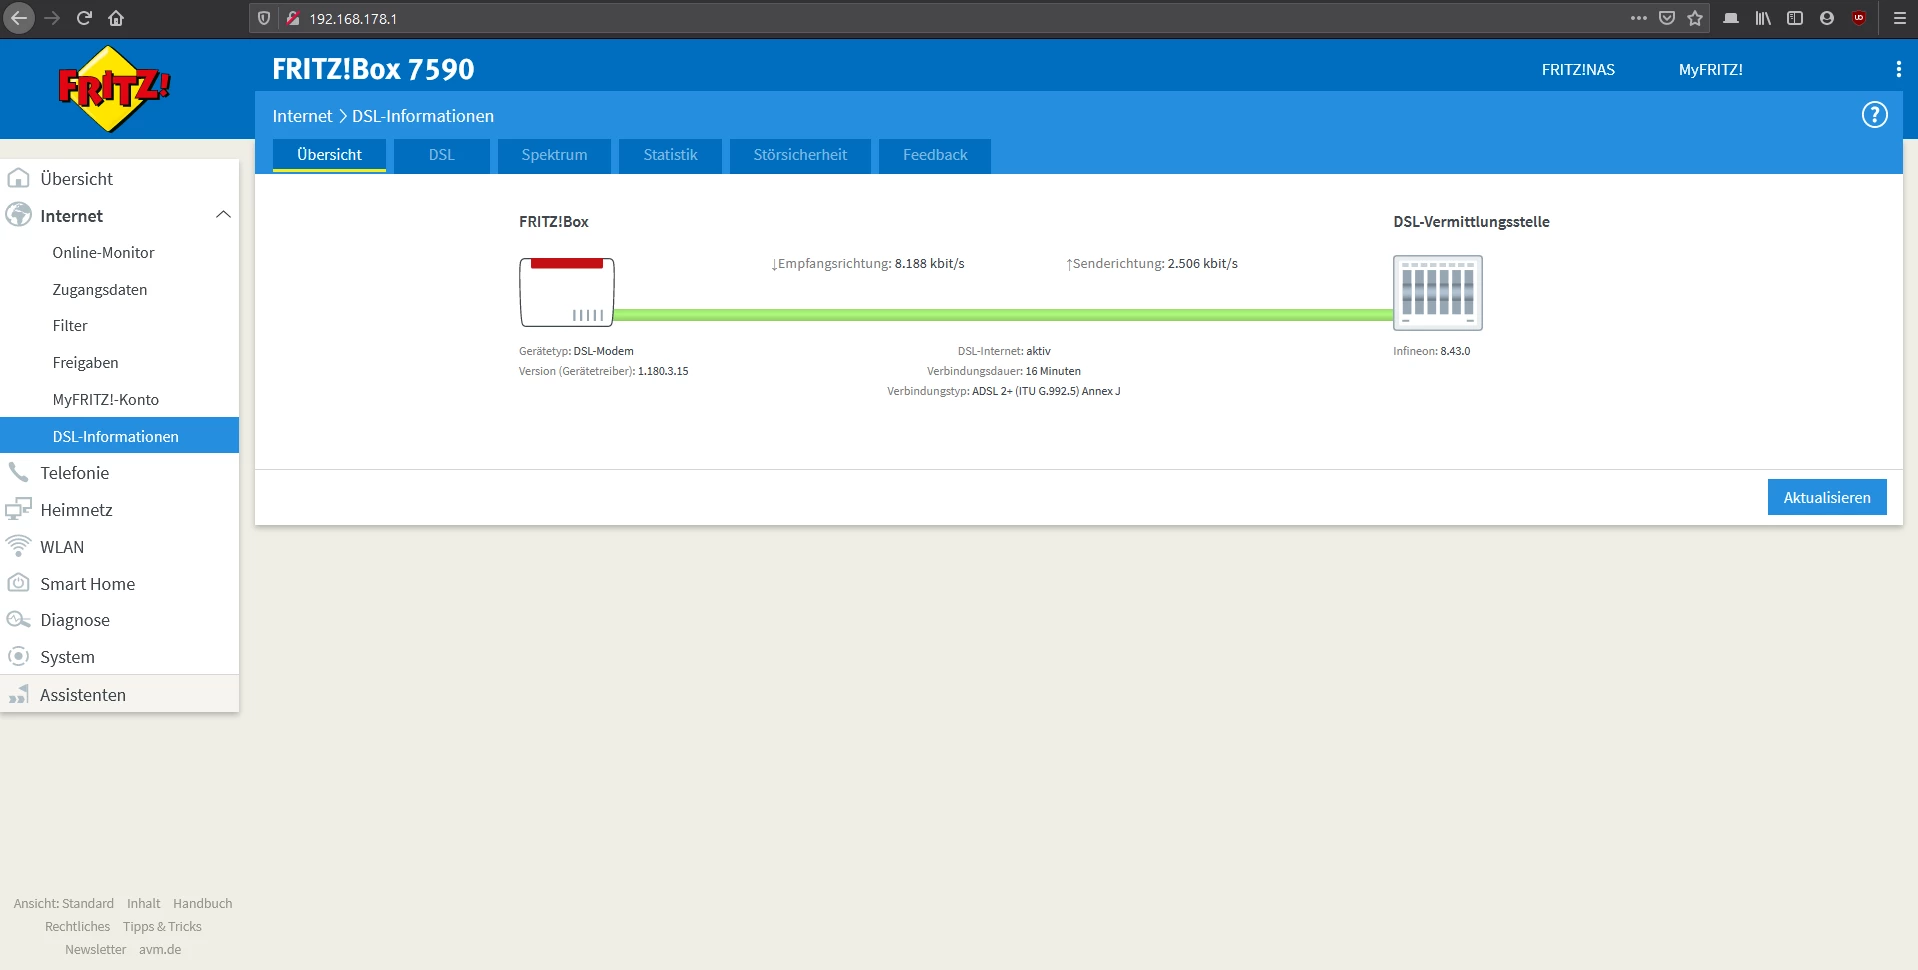Open avm.de footer link
This screenshot has height=970, width=1918.
pyautogui.click(x=160, y=950)
